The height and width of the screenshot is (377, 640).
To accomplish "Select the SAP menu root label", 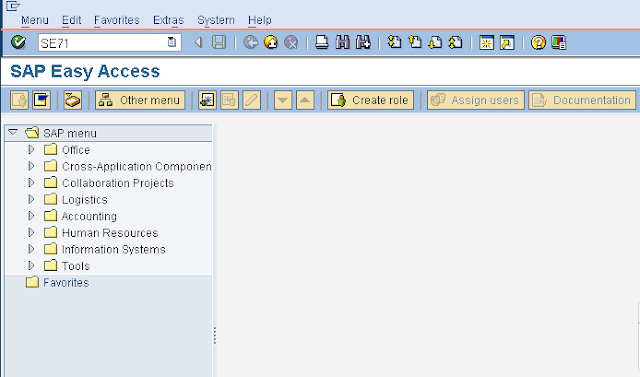I will tap(70, 133).
